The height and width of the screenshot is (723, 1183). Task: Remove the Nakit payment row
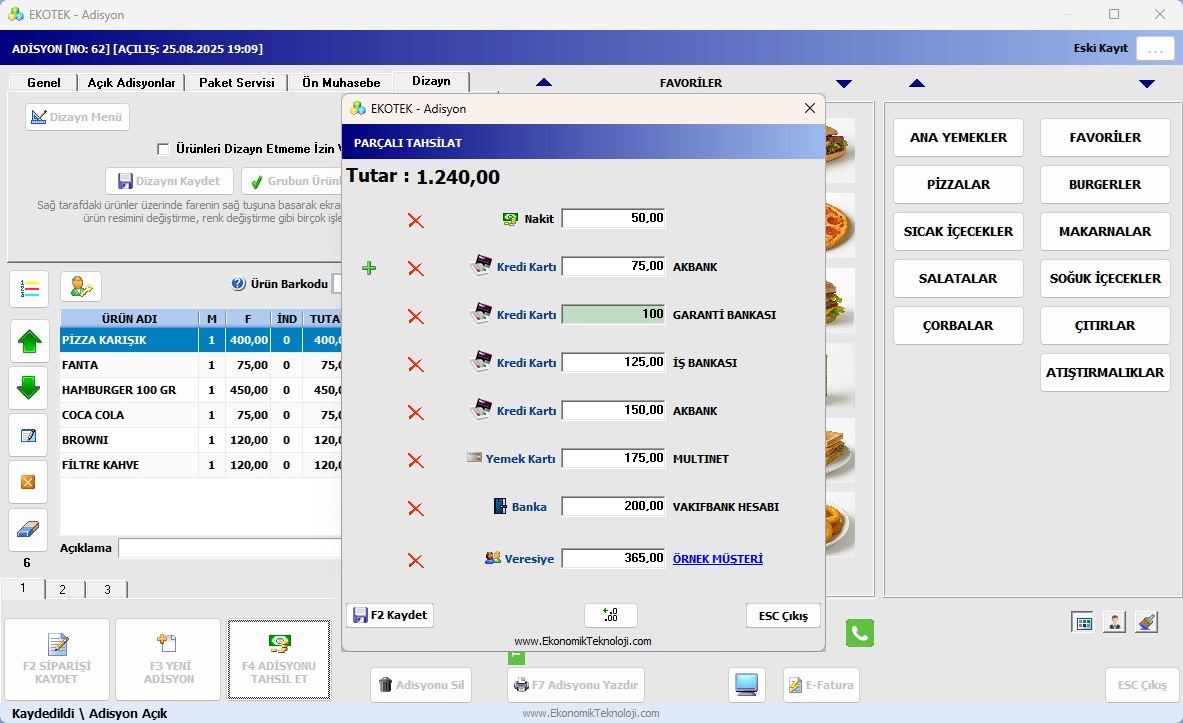(415, 220)
